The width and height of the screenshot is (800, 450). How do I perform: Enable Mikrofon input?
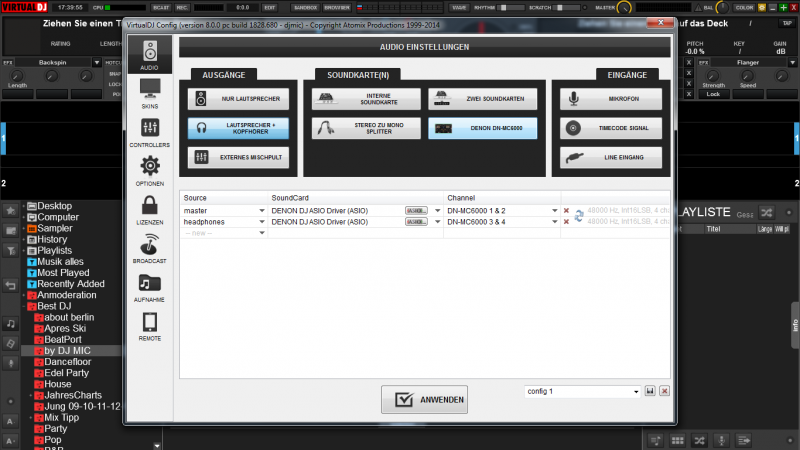tap(611, 99)
